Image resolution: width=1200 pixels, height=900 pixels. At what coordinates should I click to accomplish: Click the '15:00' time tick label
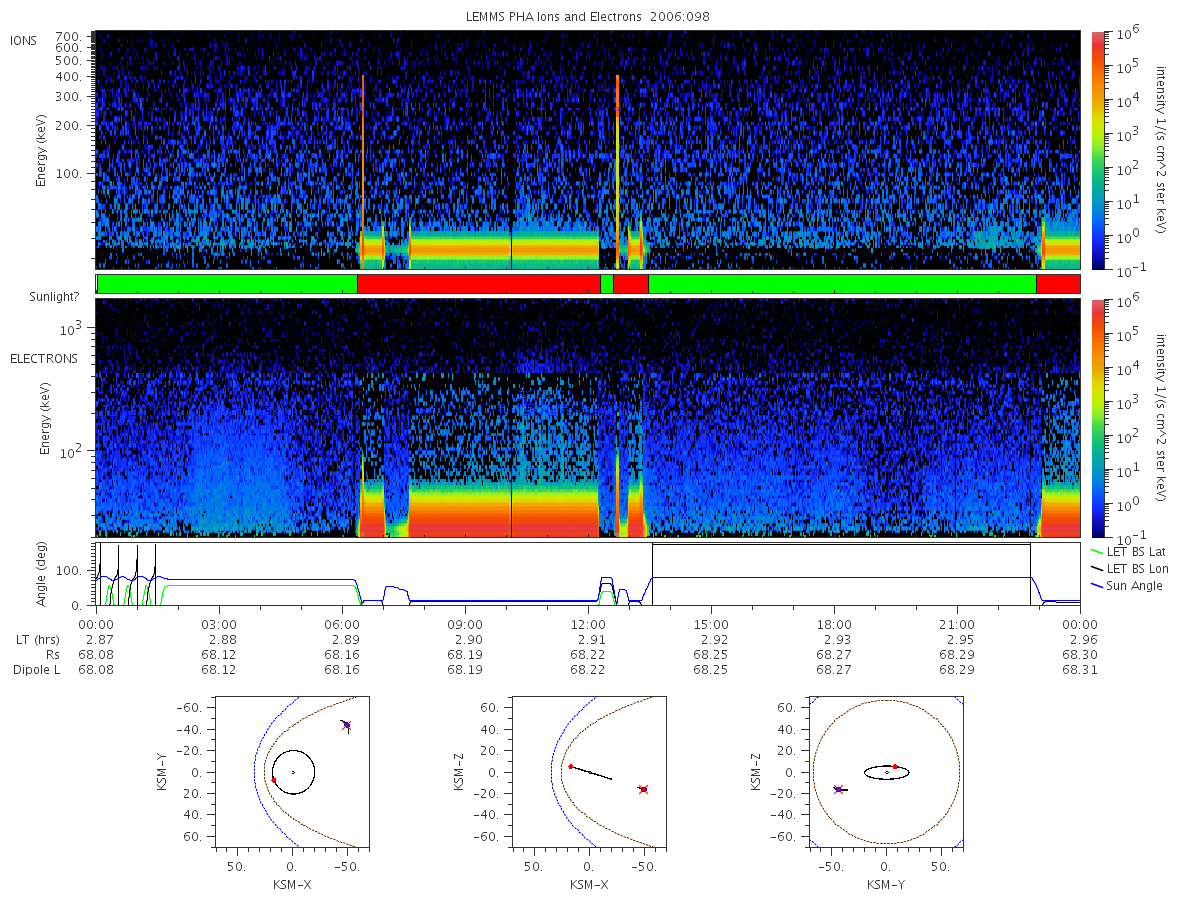pyautogui.click(x=711, y=624)
